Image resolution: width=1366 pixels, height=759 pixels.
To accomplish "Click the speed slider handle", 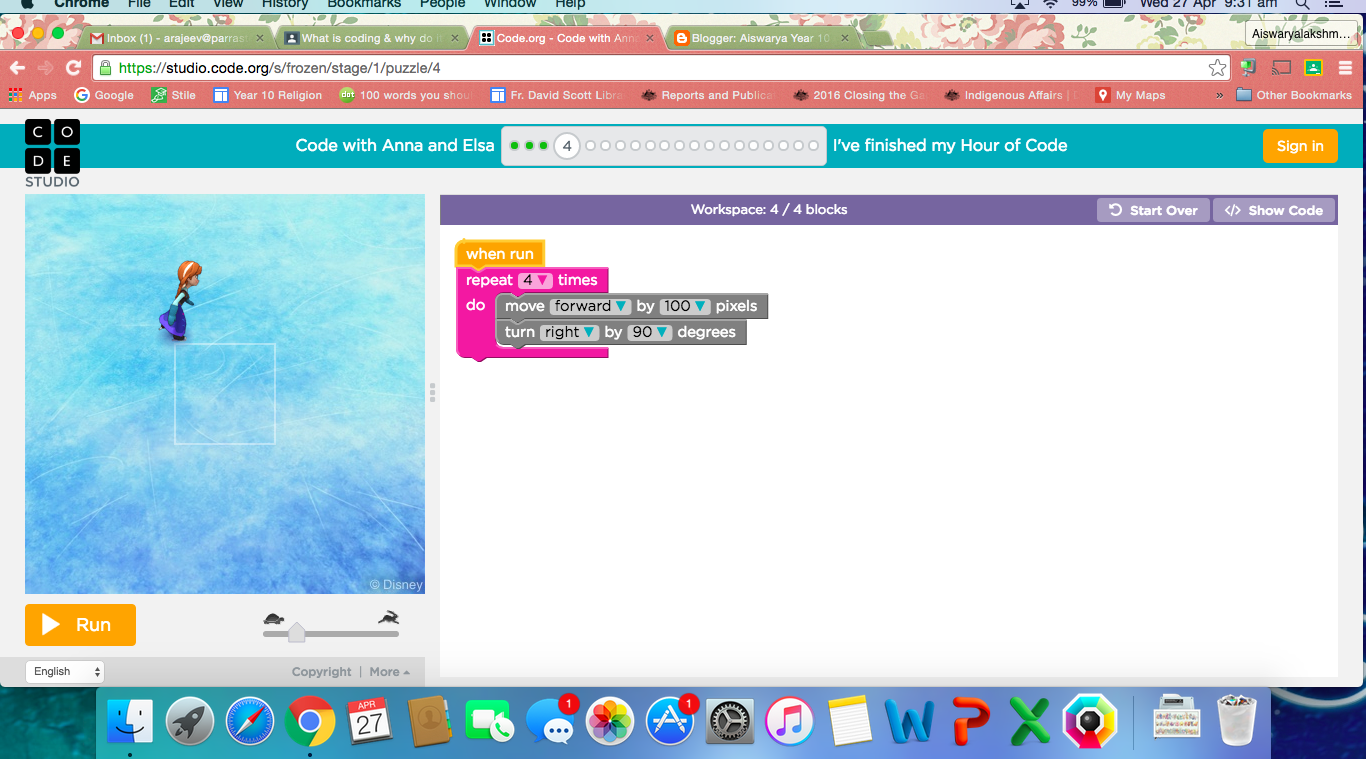I will 296,633.
